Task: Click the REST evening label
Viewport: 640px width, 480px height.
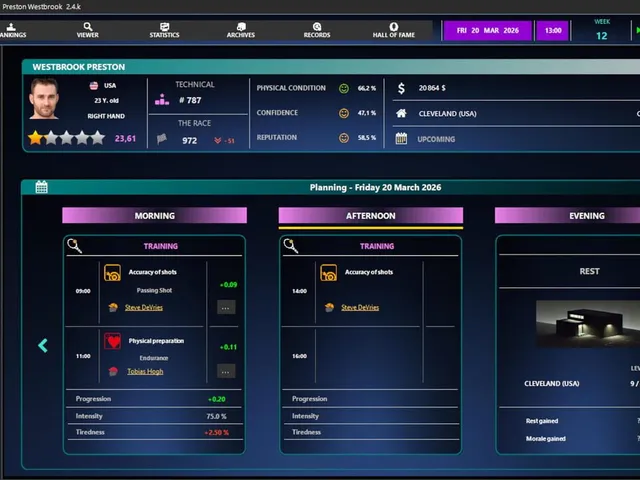Action: coord(589,271)
